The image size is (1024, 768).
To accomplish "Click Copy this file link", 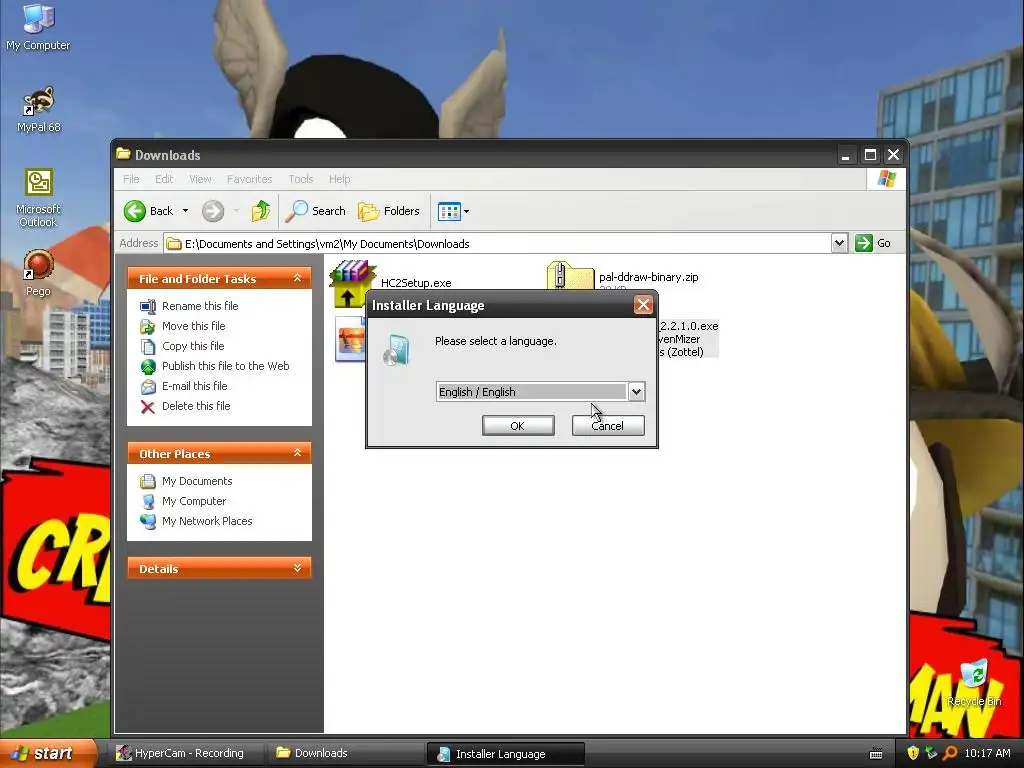I will click(193, 346).
